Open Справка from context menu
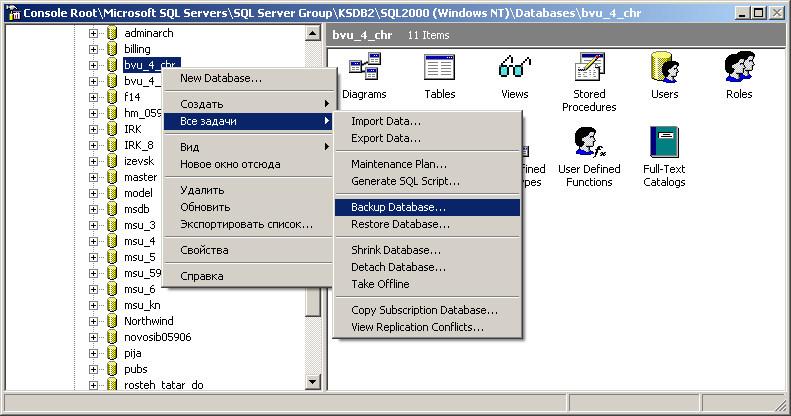 point(248,276)
